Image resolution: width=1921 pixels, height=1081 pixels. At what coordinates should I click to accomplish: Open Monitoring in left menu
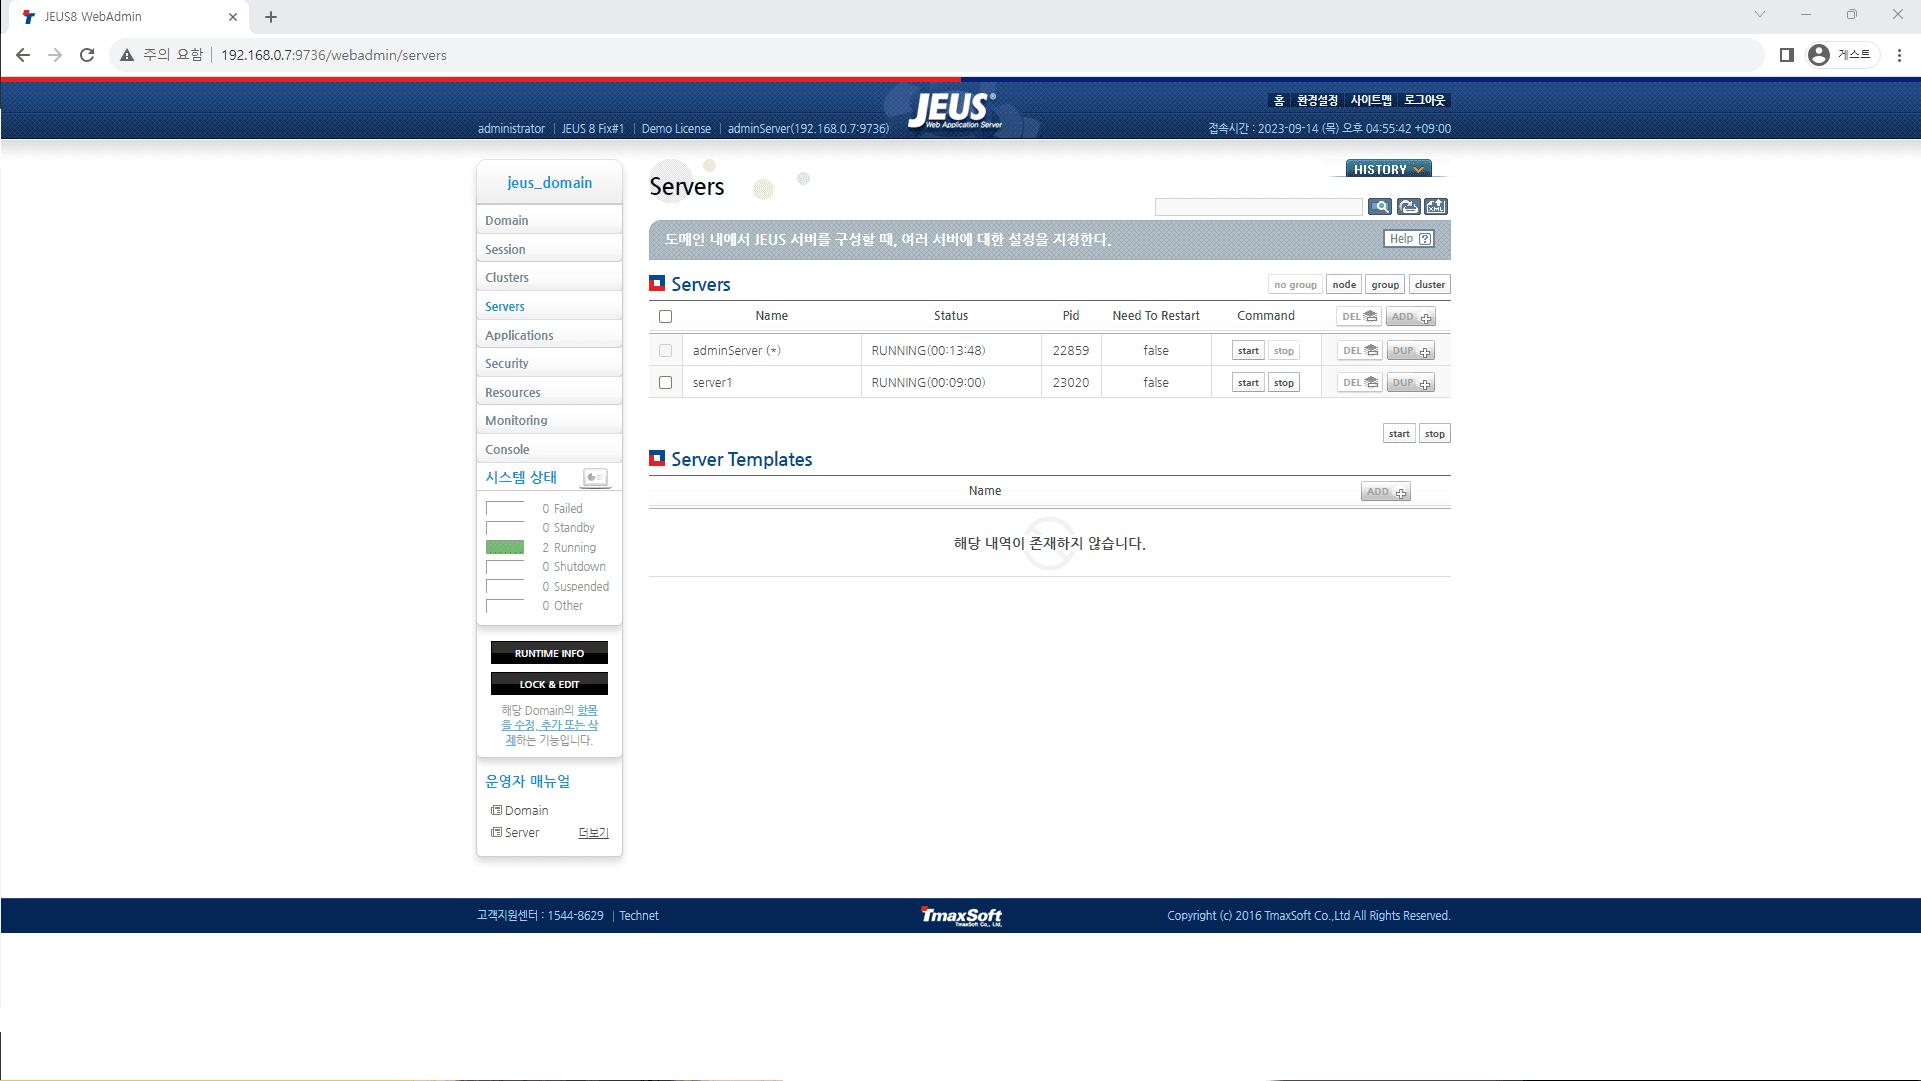[x=516, y=421]
